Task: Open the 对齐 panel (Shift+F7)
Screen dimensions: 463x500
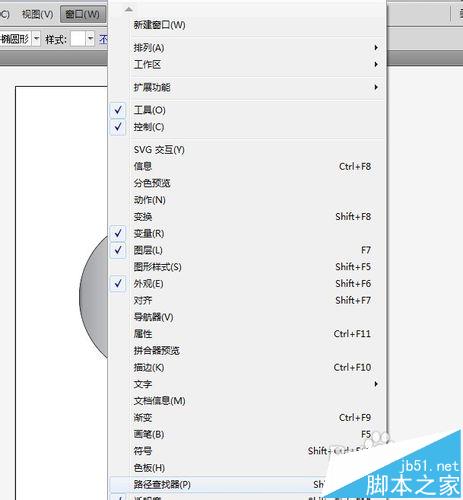Action: (x=247, y=300)
